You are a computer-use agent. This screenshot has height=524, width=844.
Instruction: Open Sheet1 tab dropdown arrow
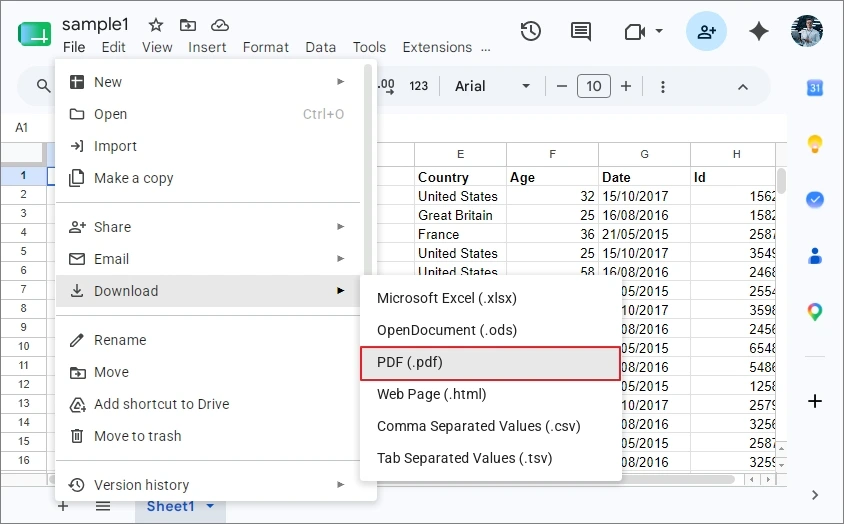pos(210,506)
